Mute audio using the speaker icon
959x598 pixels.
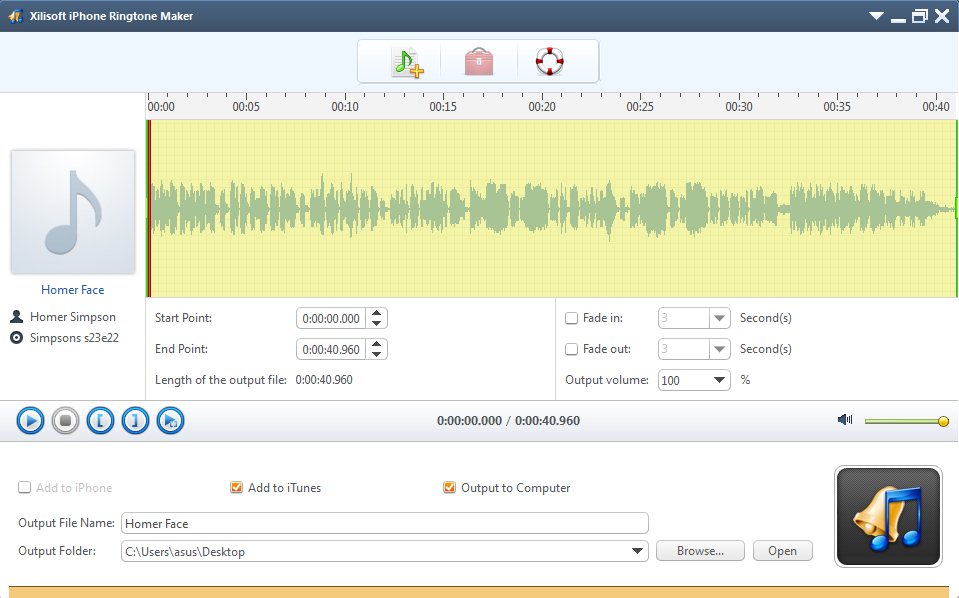[845, 420]
